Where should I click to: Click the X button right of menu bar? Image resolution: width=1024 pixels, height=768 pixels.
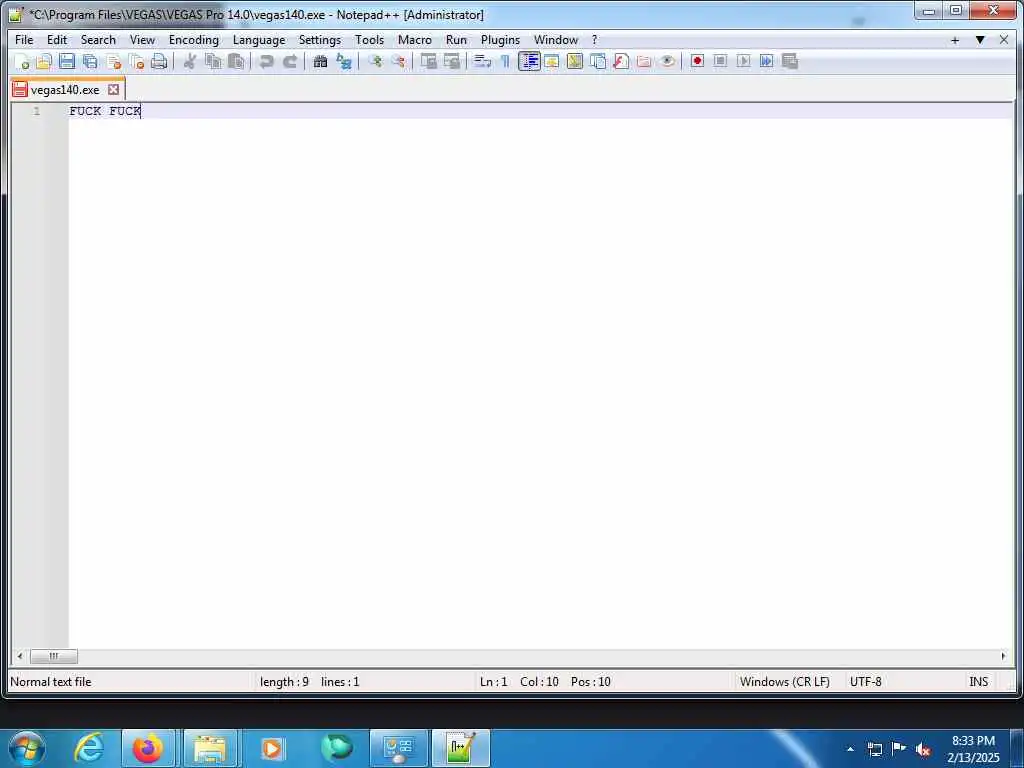coord(1004,40)
